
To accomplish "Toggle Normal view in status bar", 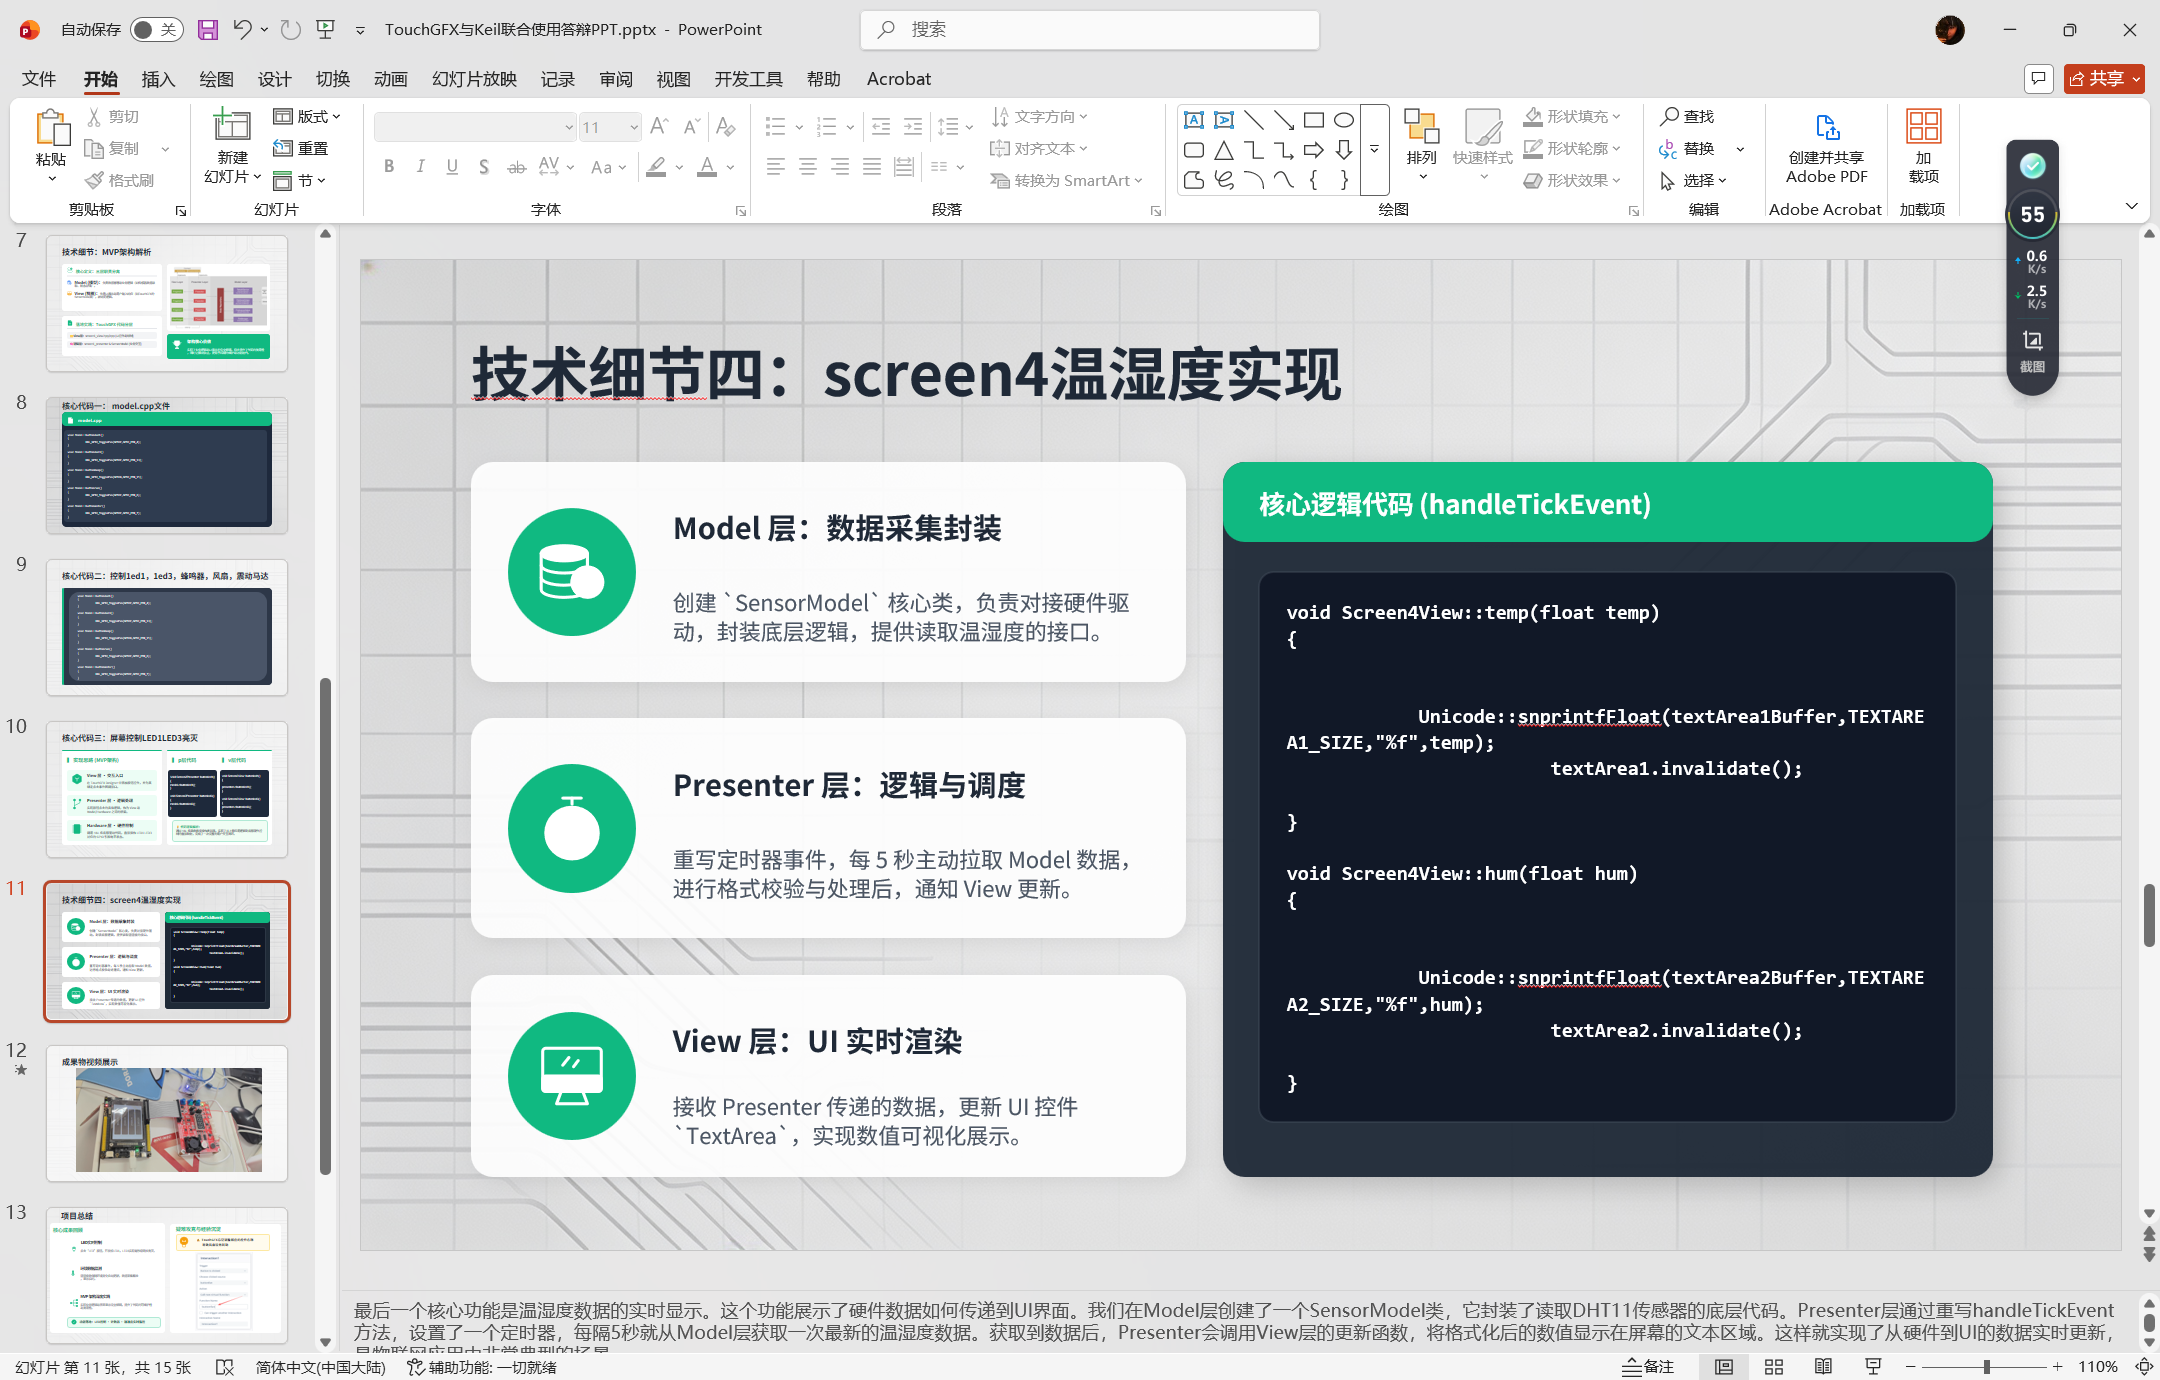I will click(1724, 1367).
